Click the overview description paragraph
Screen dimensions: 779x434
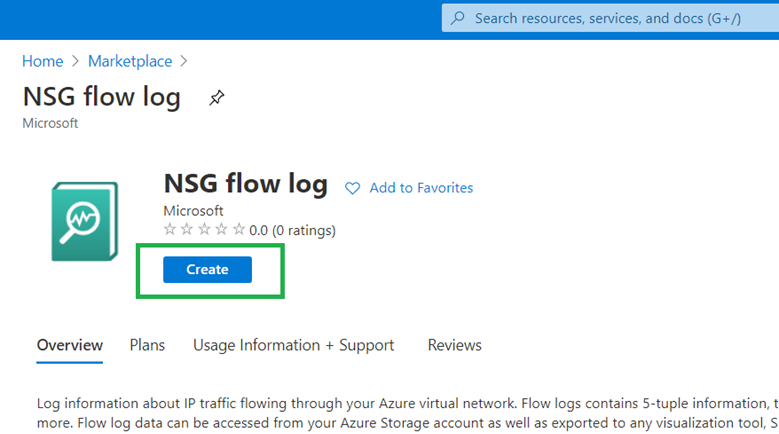[x=407, y=413]
